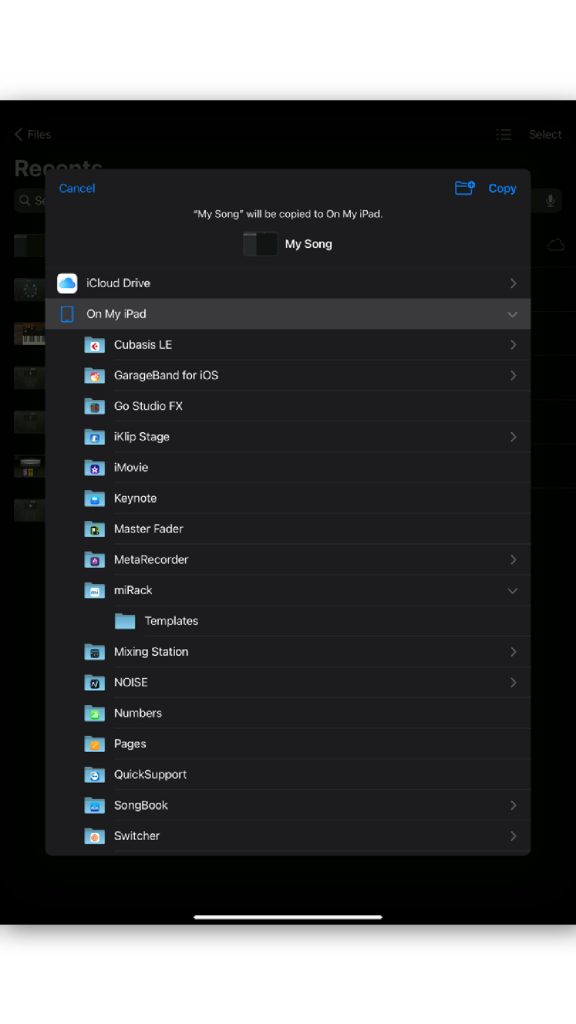Viewport: 576px width, 1024px height.
Task: Choose the Go Studio FX name
Action: [x=148, y=406]
